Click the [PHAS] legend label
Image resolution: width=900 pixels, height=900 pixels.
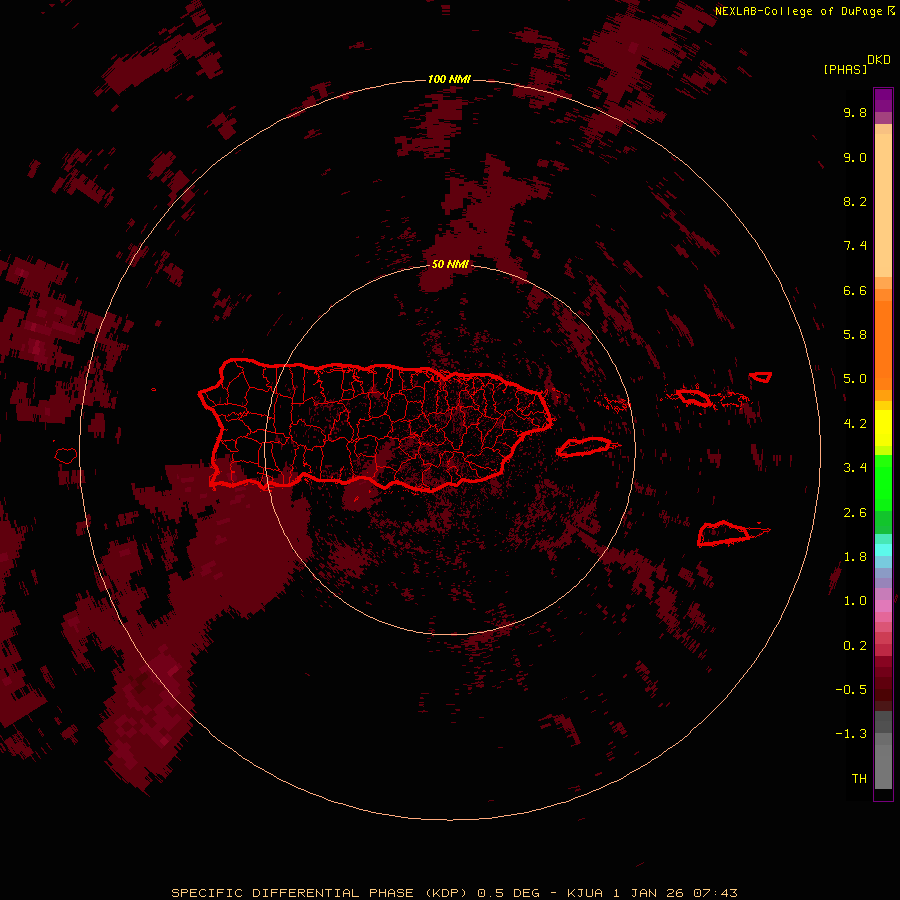click(845, 69)
